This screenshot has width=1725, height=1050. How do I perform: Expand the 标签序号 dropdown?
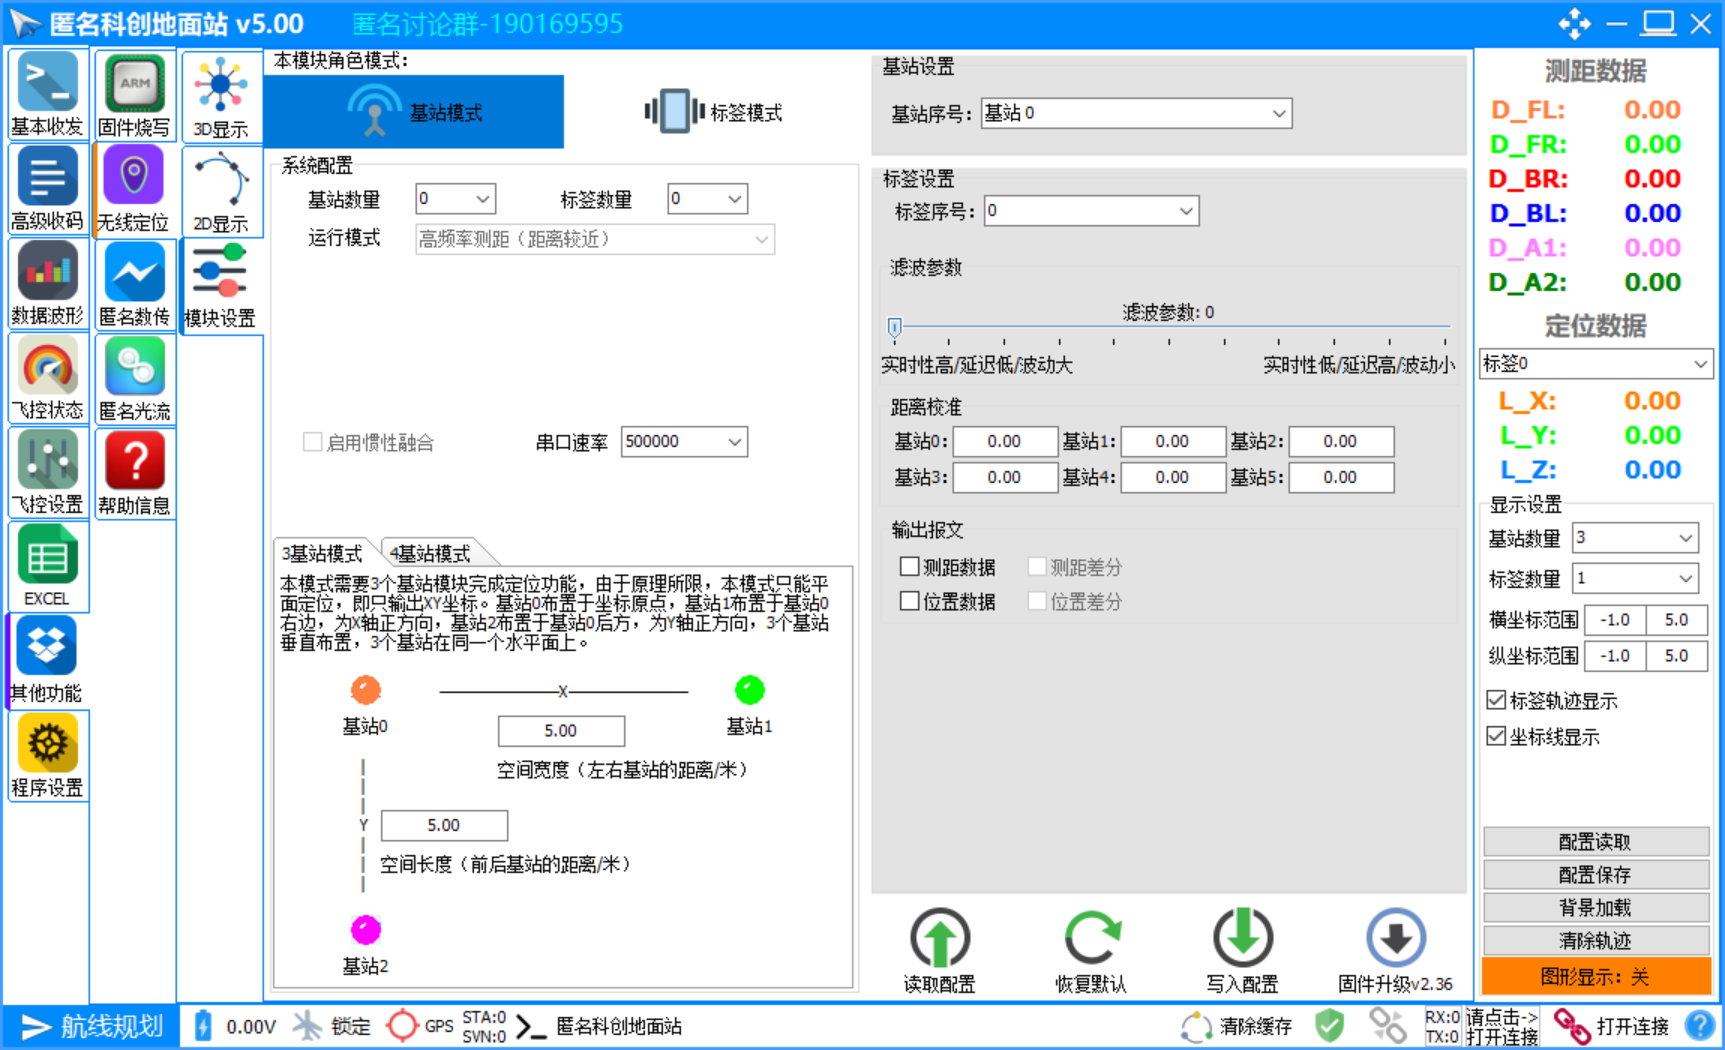[x=1091, y=211]
